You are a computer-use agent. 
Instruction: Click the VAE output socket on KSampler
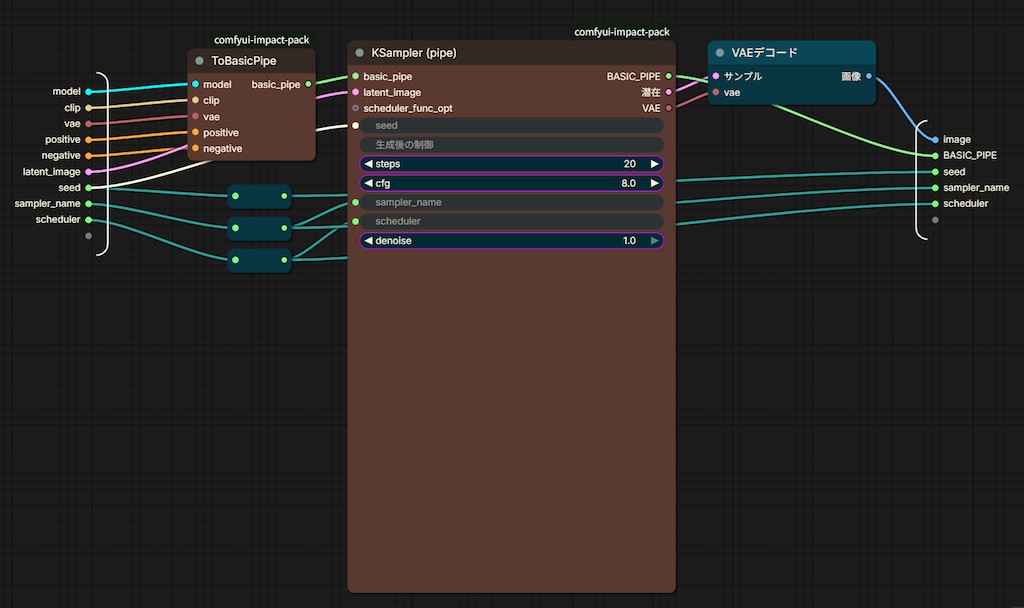coord(669,108)
